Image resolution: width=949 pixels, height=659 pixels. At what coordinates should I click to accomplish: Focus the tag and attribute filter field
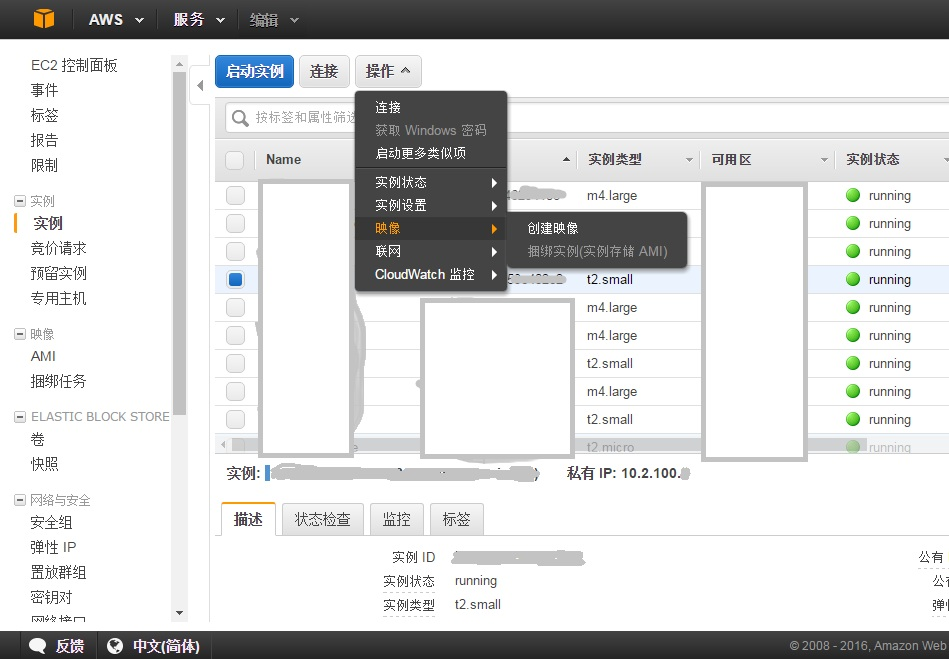point(587,117)
